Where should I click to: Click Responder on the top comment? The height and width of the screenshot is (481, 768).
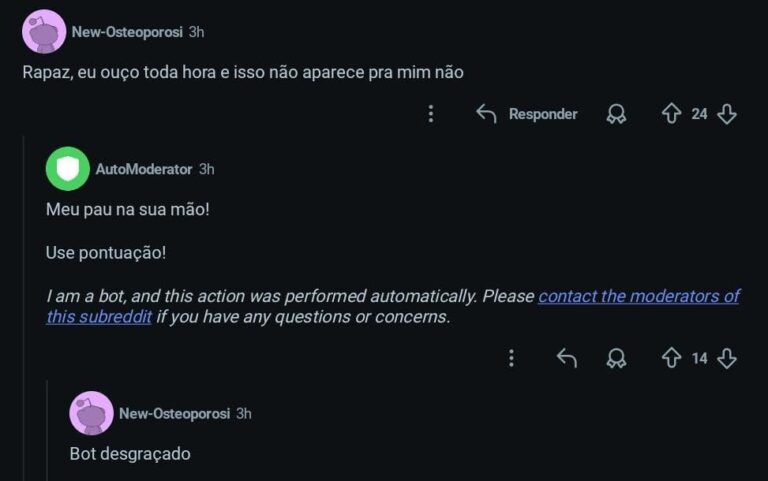pyautogui.click(x=527, y=114)
